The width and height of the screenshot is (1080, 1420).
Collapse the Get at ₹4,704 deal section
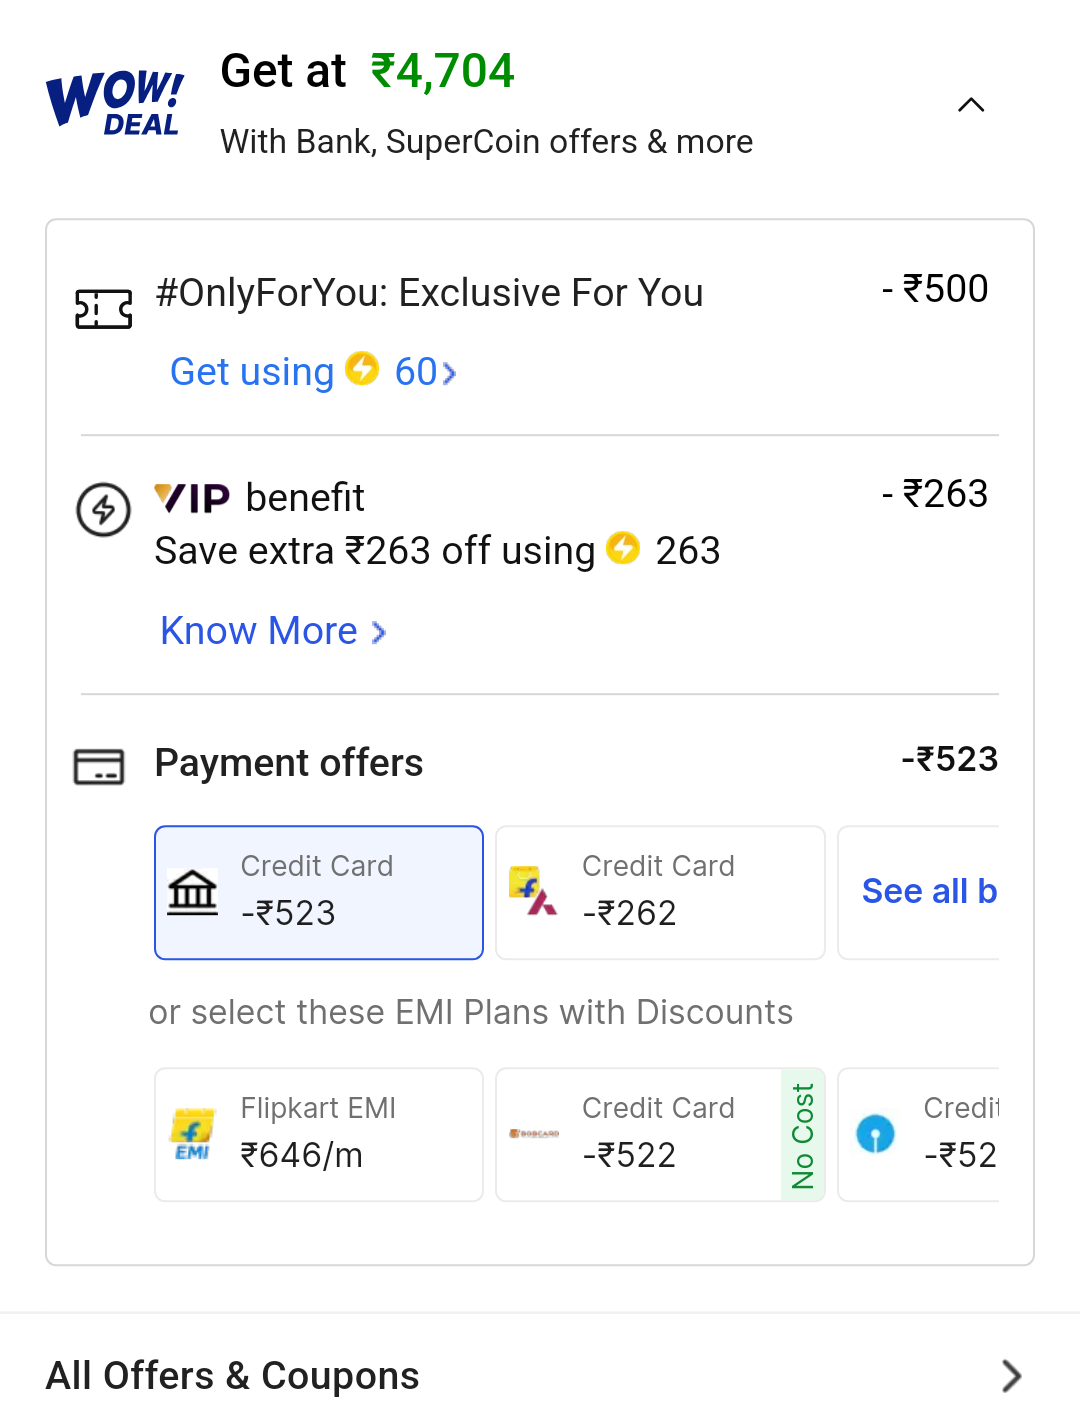971,105
